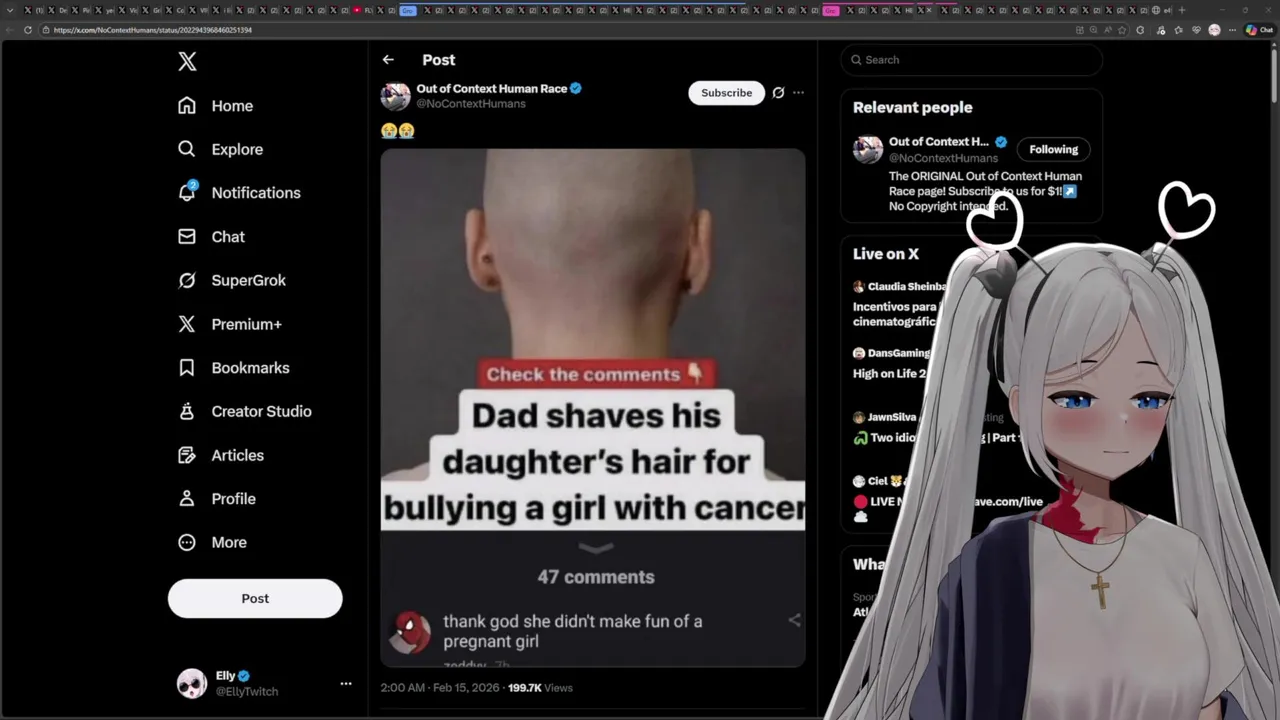This screenshot has height=720, width=1280.
Task: Click the white Post button
Action: pos(255,598)
